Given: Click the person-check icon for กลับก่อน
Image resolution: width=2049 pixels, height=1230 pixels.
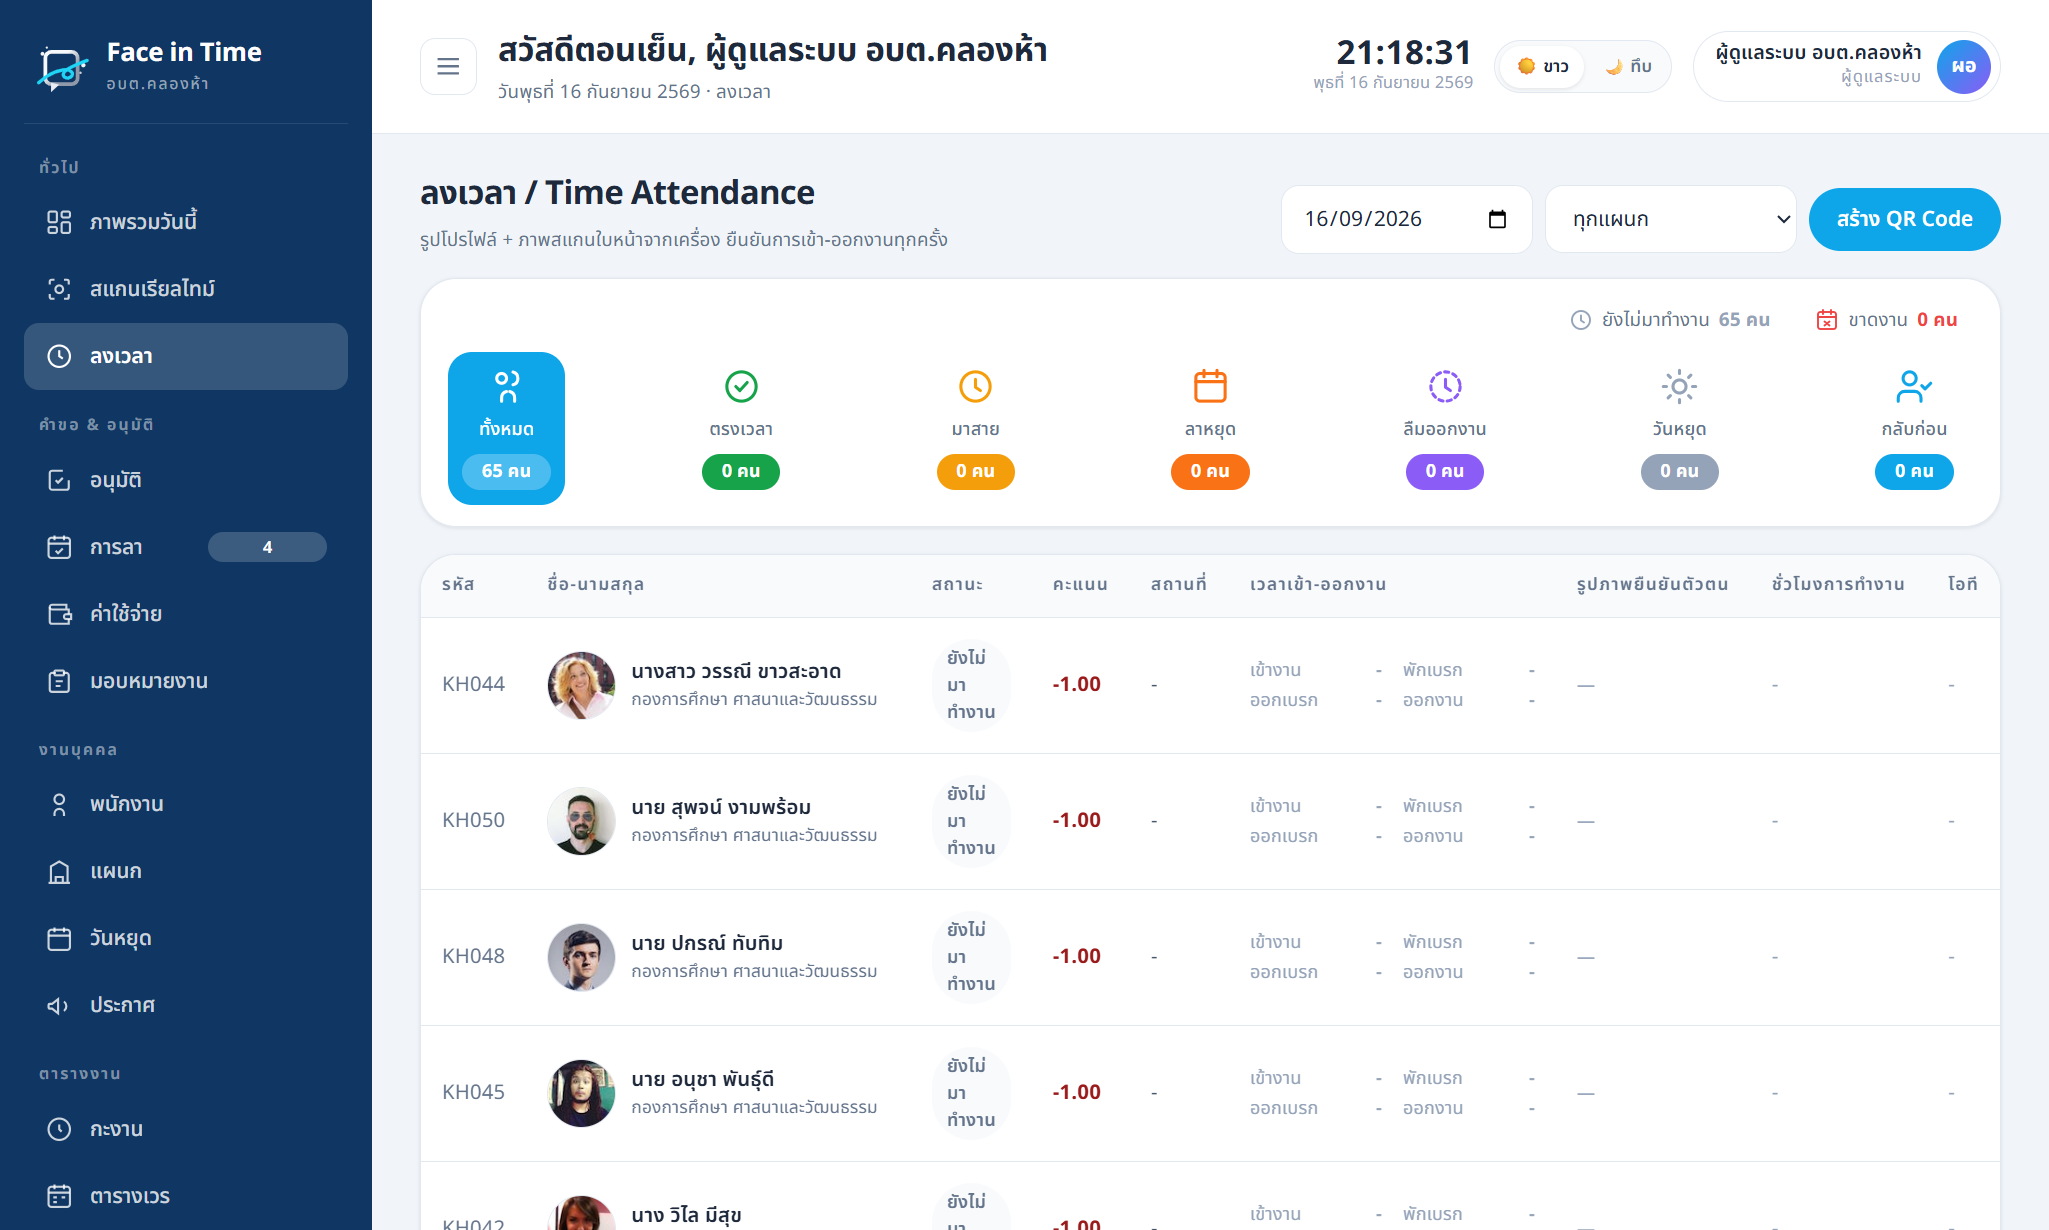Looking at the screenshot, I should (x=1914, y=386).
